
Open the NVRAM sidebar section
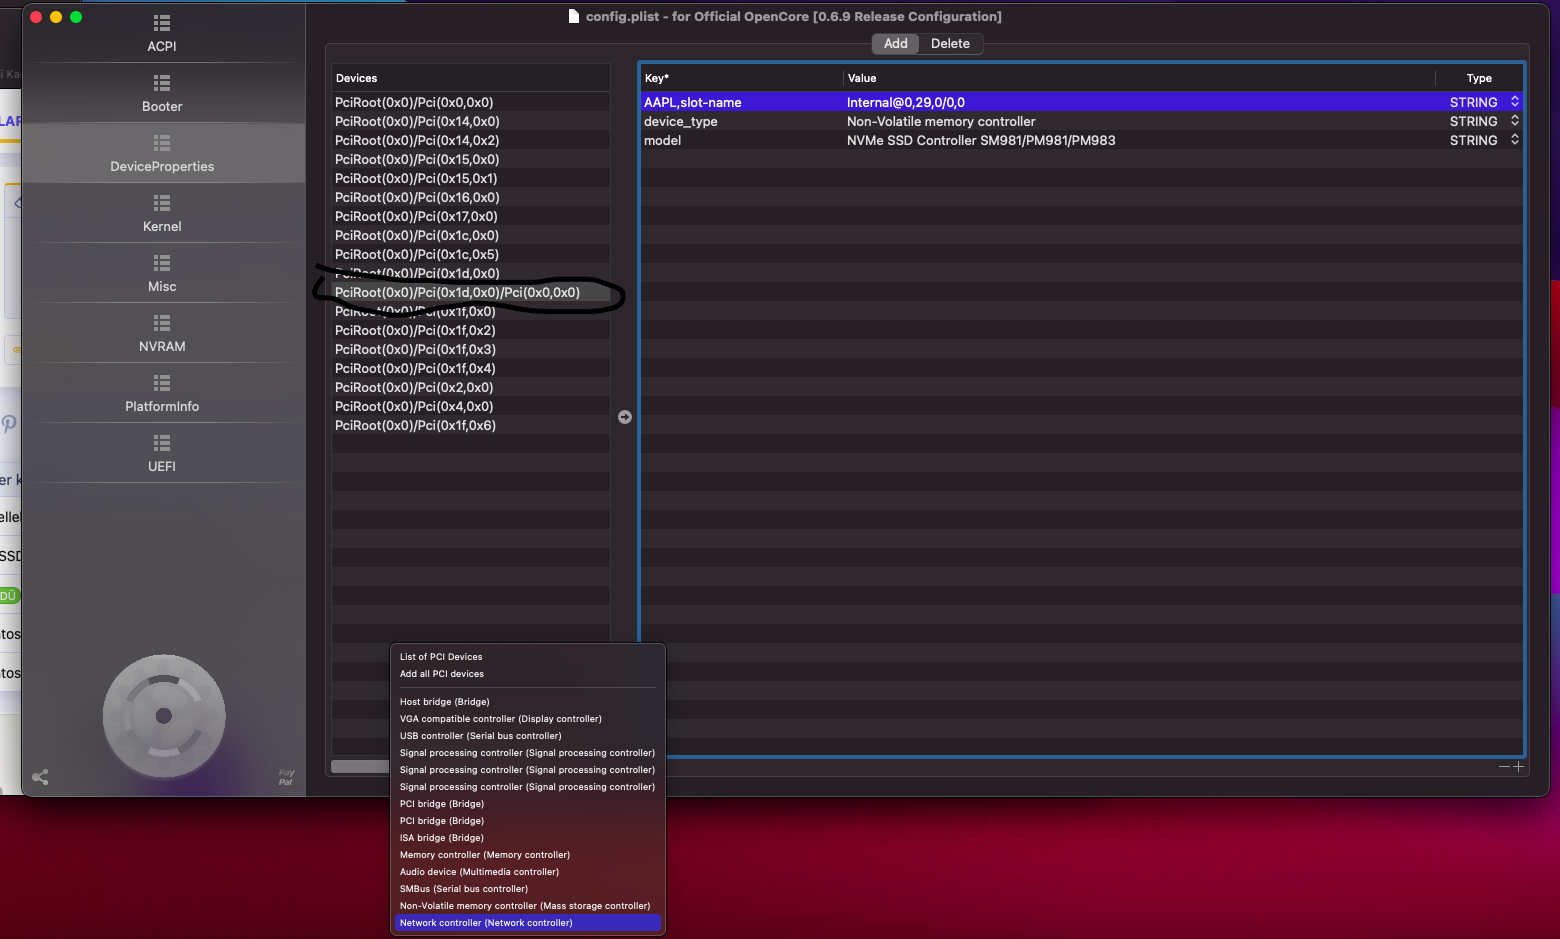tap(162, 323)
